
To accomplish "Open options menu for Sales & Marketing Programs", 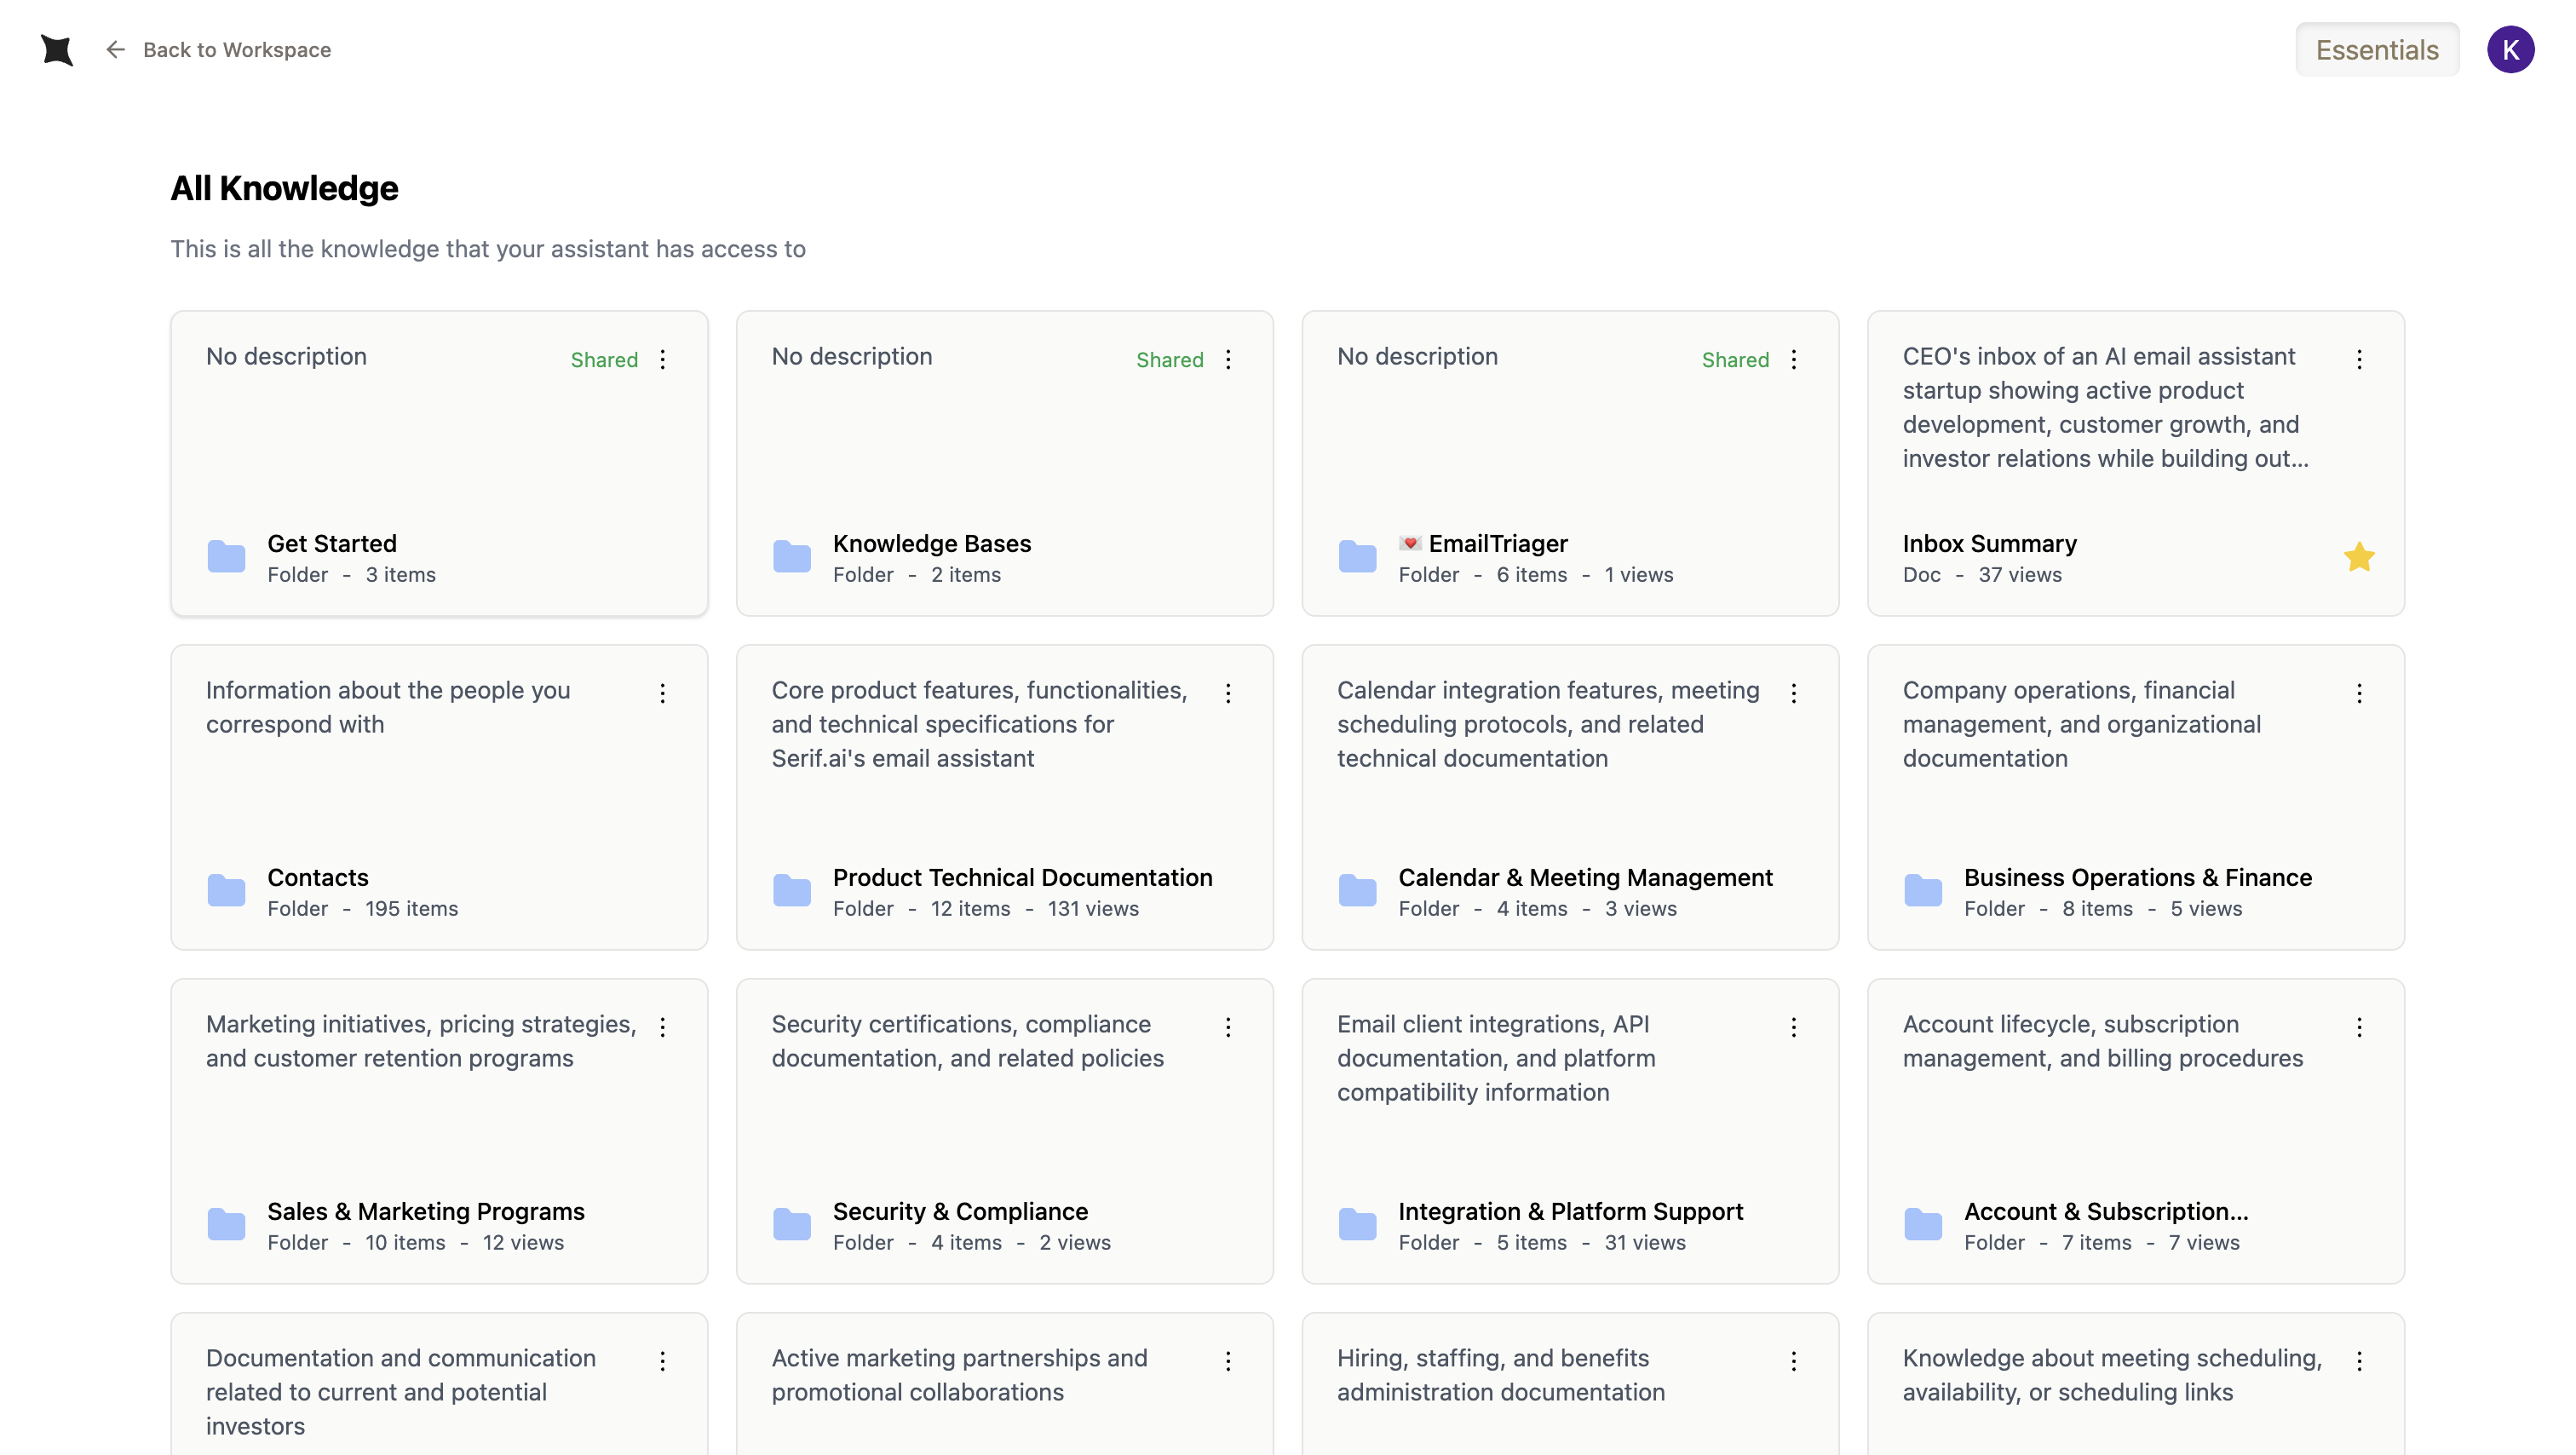I will pos(662,1028).
